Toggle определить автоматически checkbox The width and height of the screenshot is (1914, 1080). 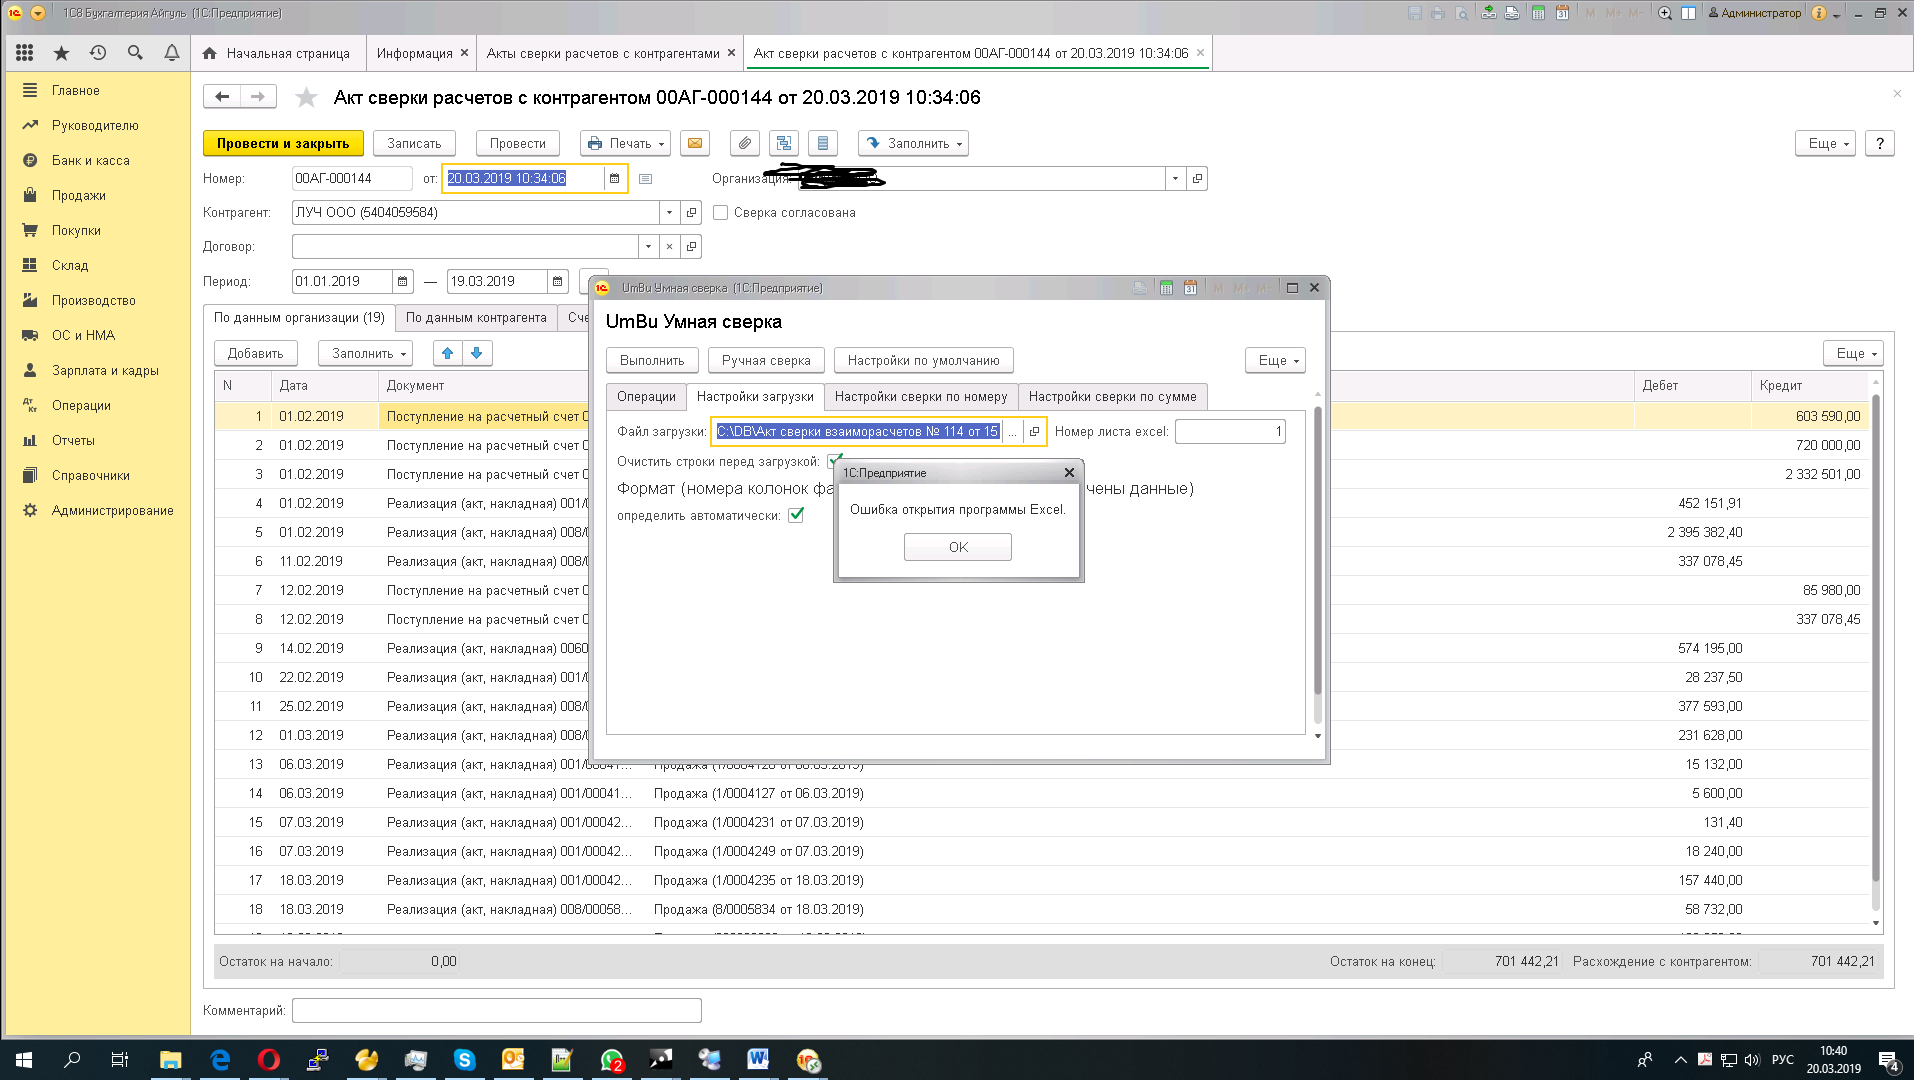796,515
